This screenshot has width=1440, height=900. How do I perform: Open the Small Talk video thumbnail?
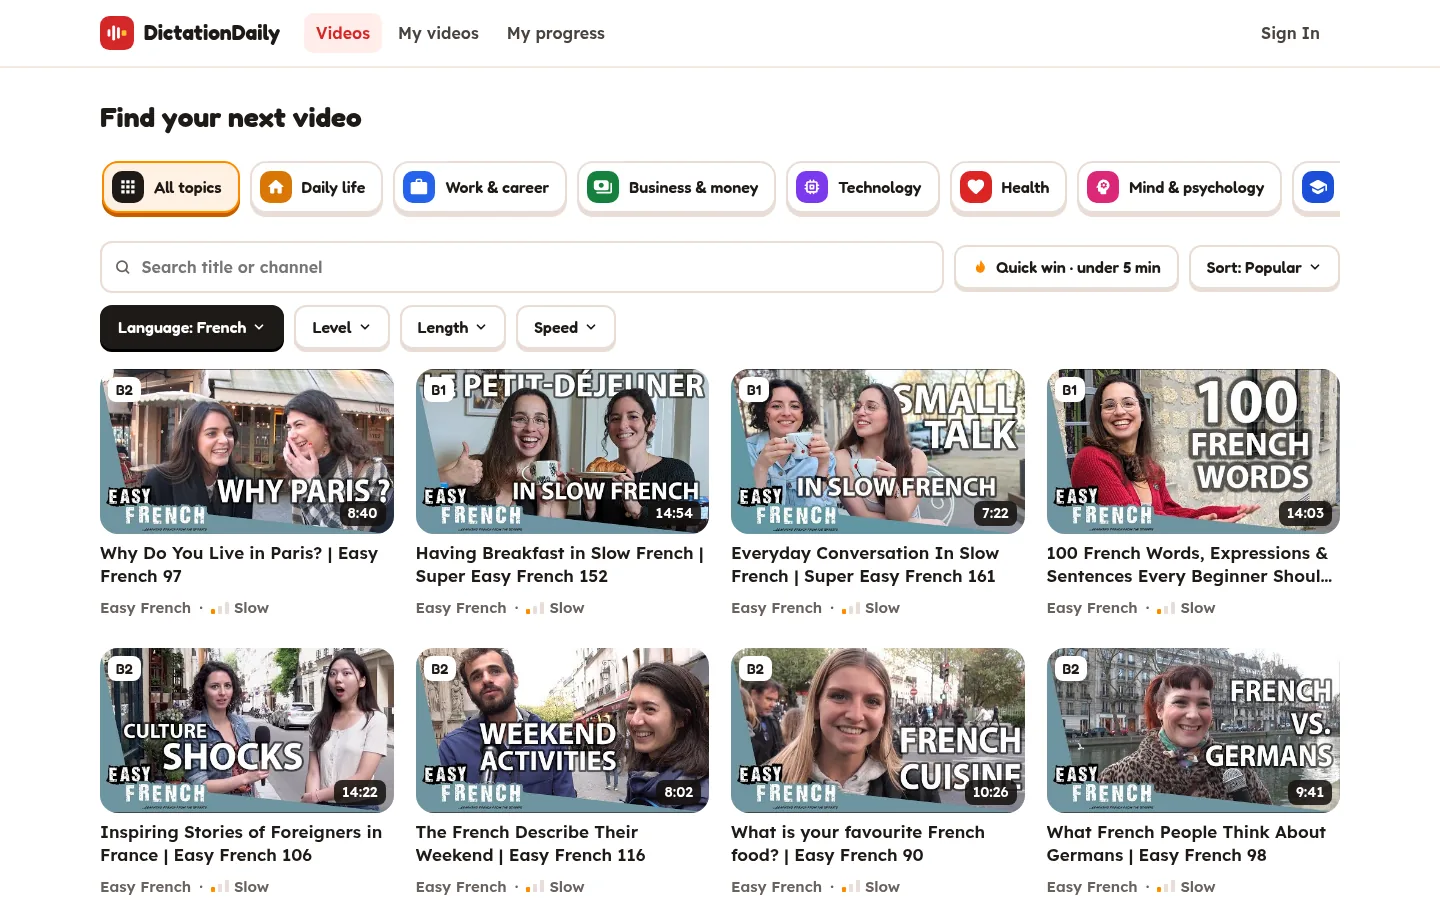pos(878,451)
